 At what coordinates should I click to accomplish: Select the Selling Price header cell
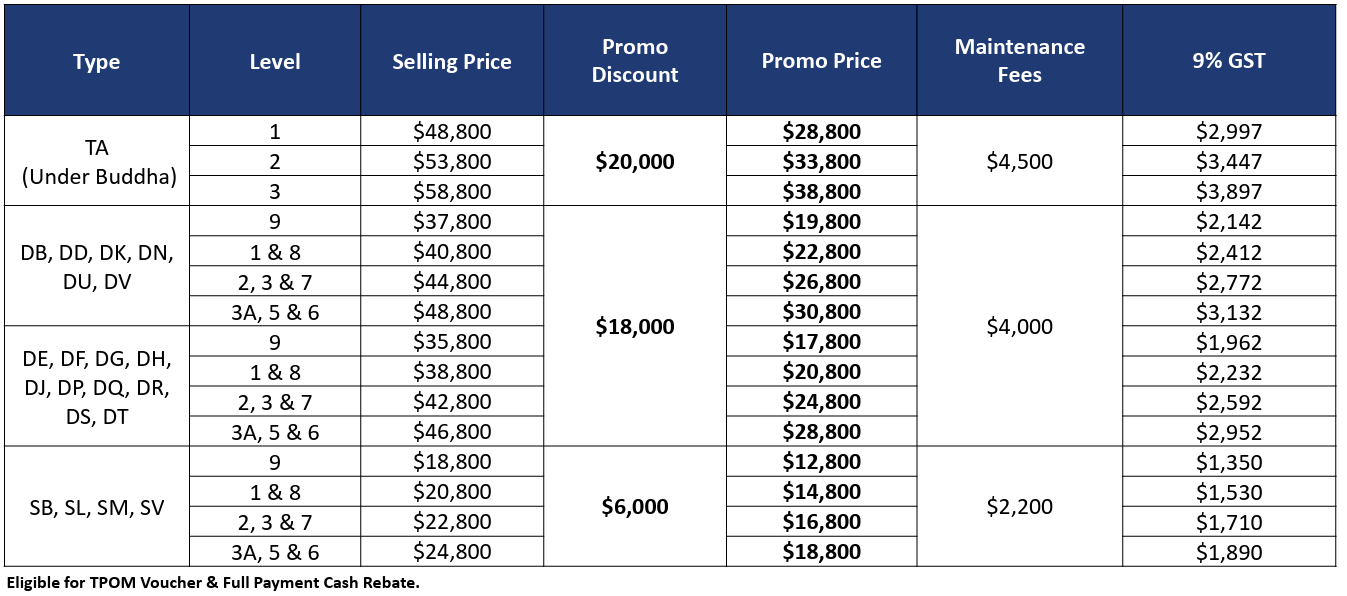click(x=452, y=60)
